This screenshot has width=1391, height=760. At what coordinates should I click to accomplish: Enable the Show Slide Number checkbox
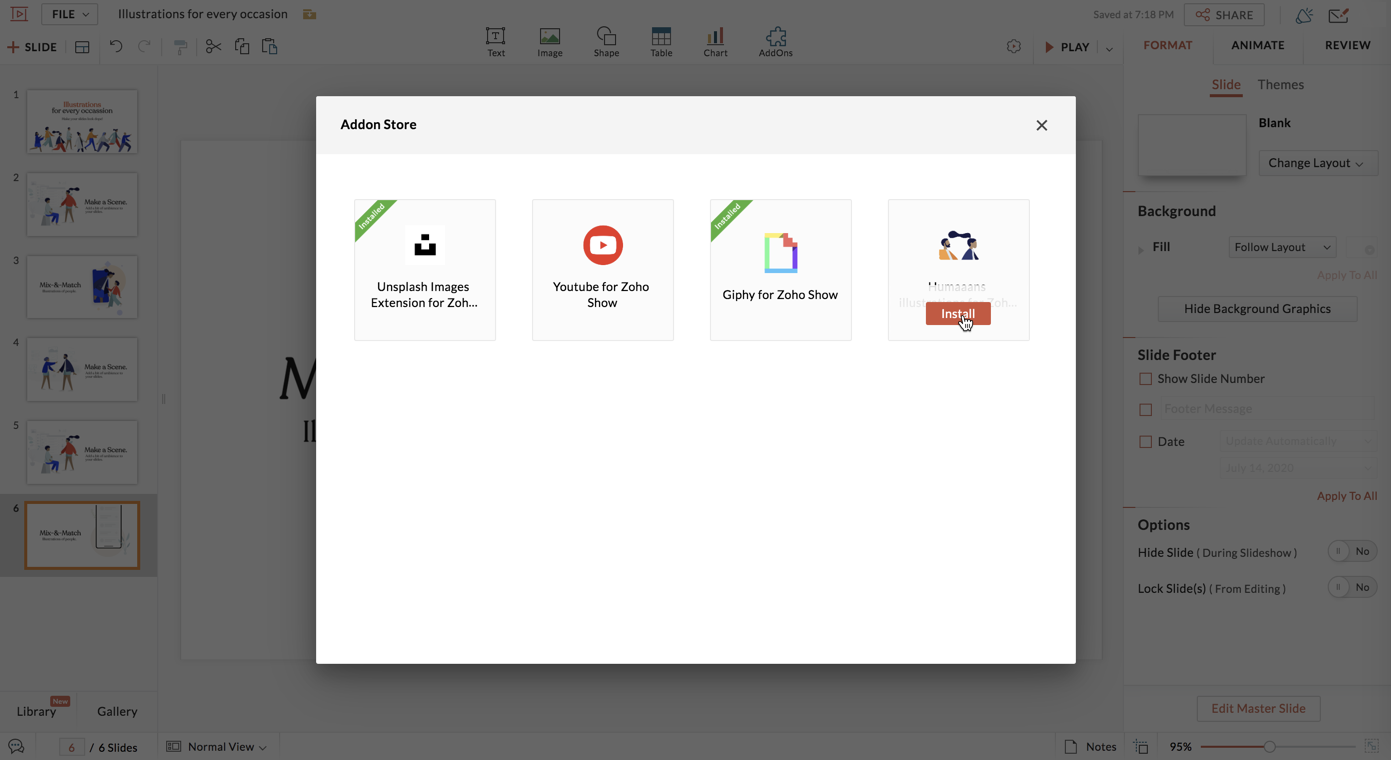(1146, 379)
